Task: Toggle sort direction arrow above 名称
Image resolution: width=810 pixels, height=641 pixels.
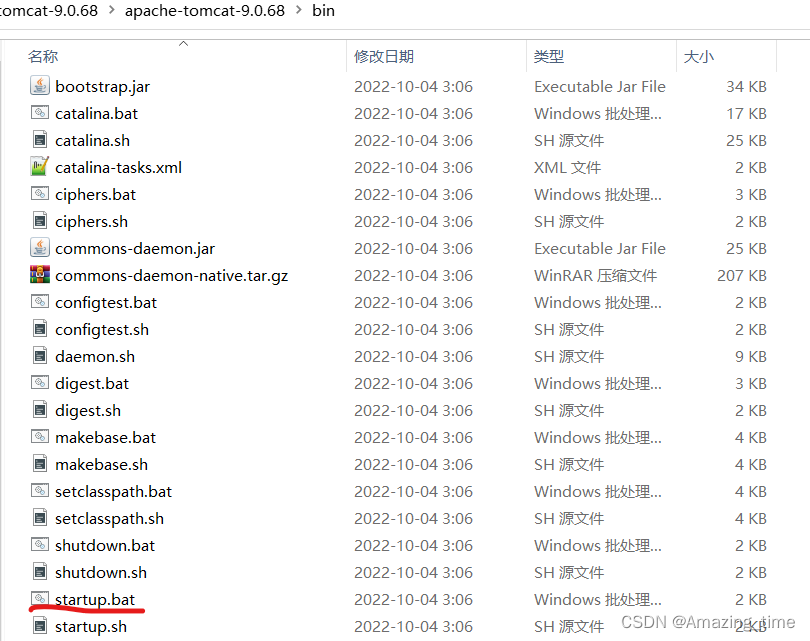Action: click(x=183, y=43)
